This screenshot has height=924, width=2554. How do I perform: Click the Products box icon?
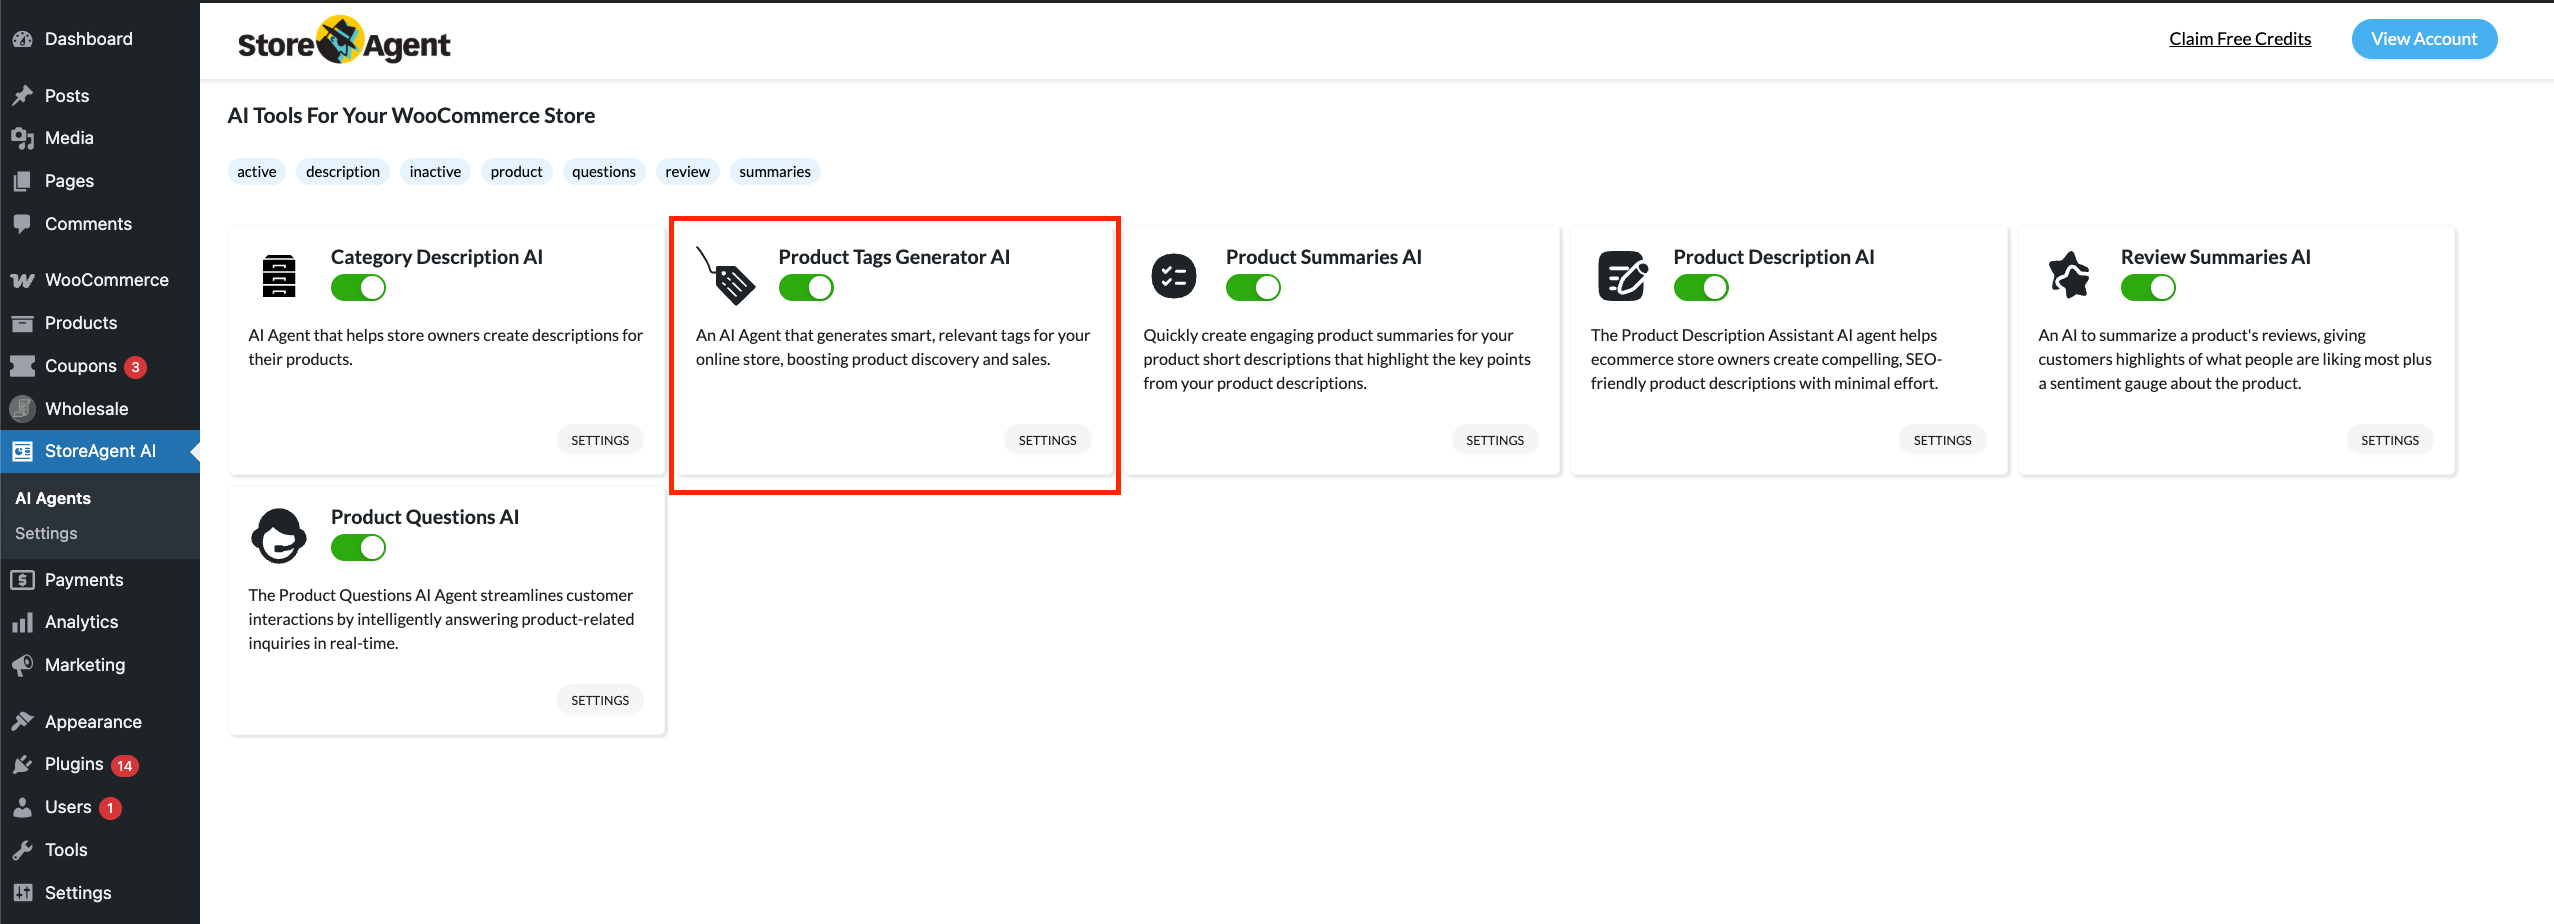pos(22,323)
